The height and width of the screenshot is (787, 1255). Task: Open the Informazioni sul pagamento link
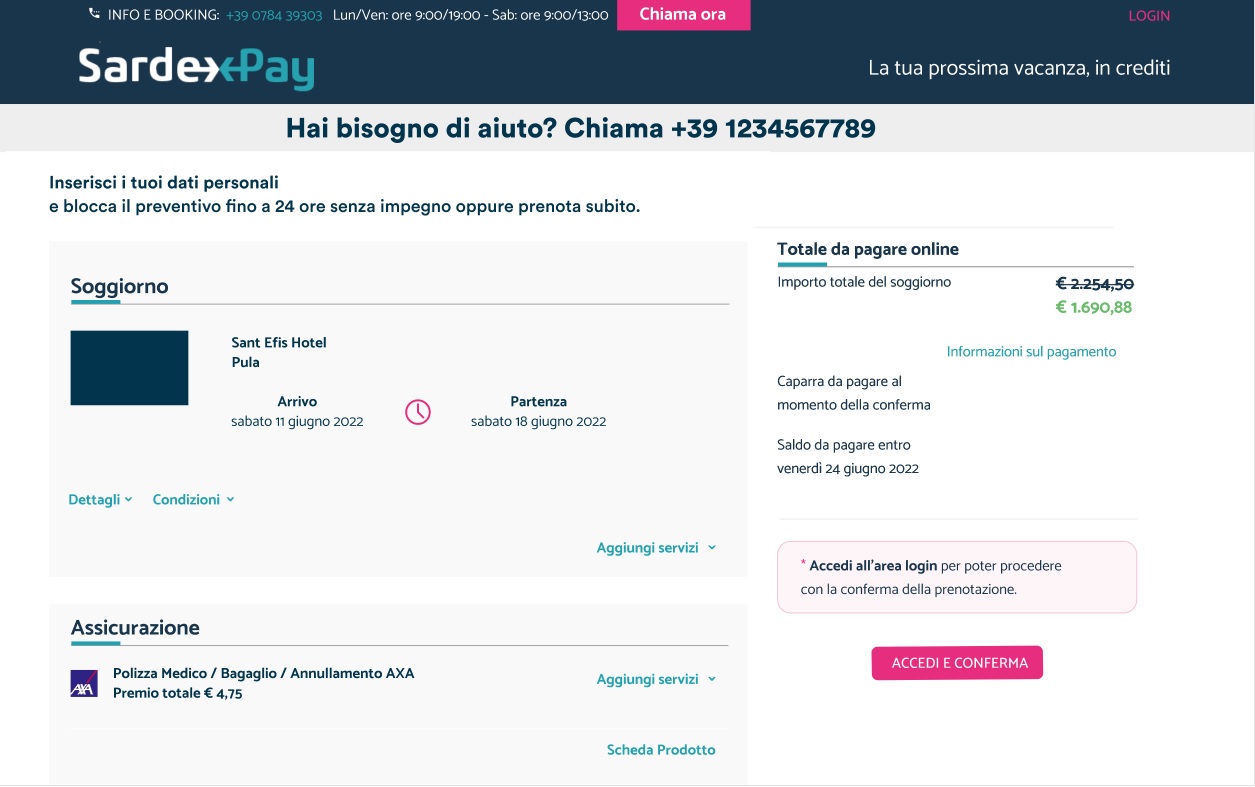coord(1032,351)
